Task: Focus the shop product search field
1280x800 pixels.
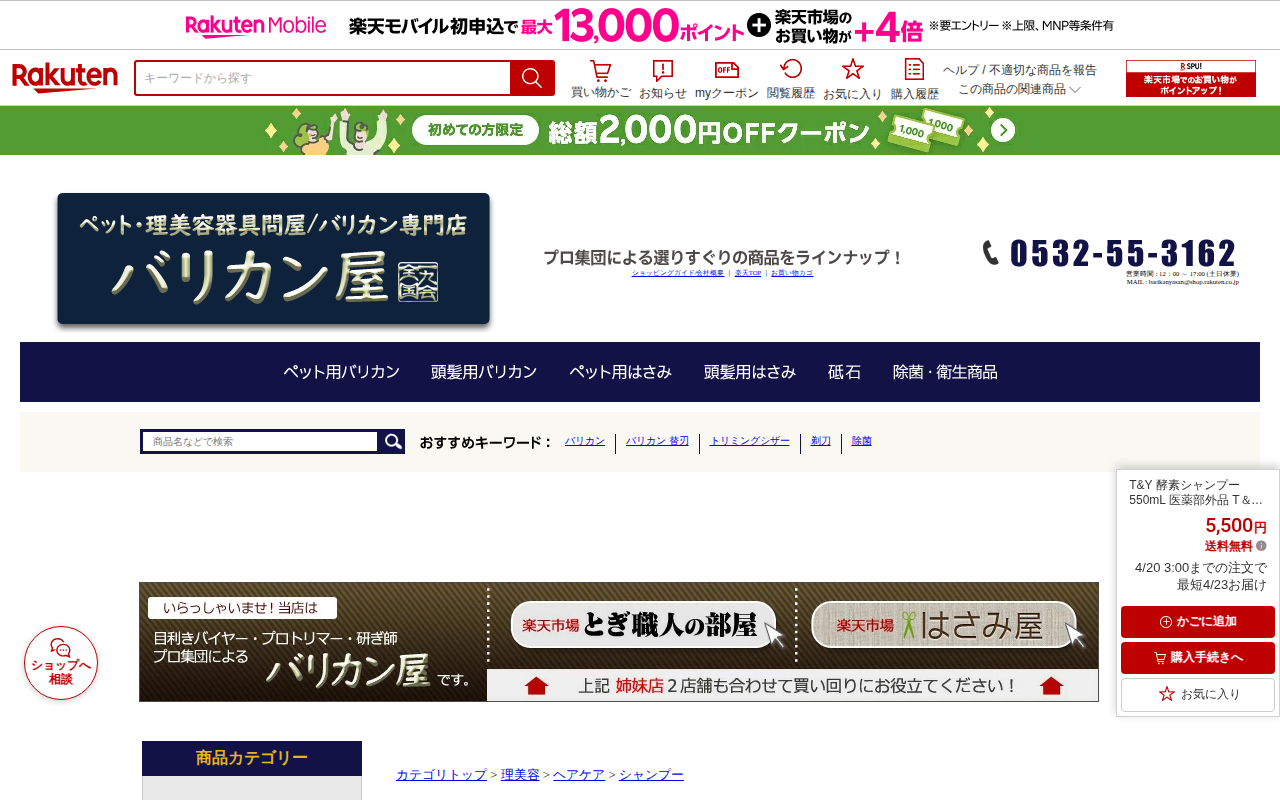Action: click(x=260, y=441)
